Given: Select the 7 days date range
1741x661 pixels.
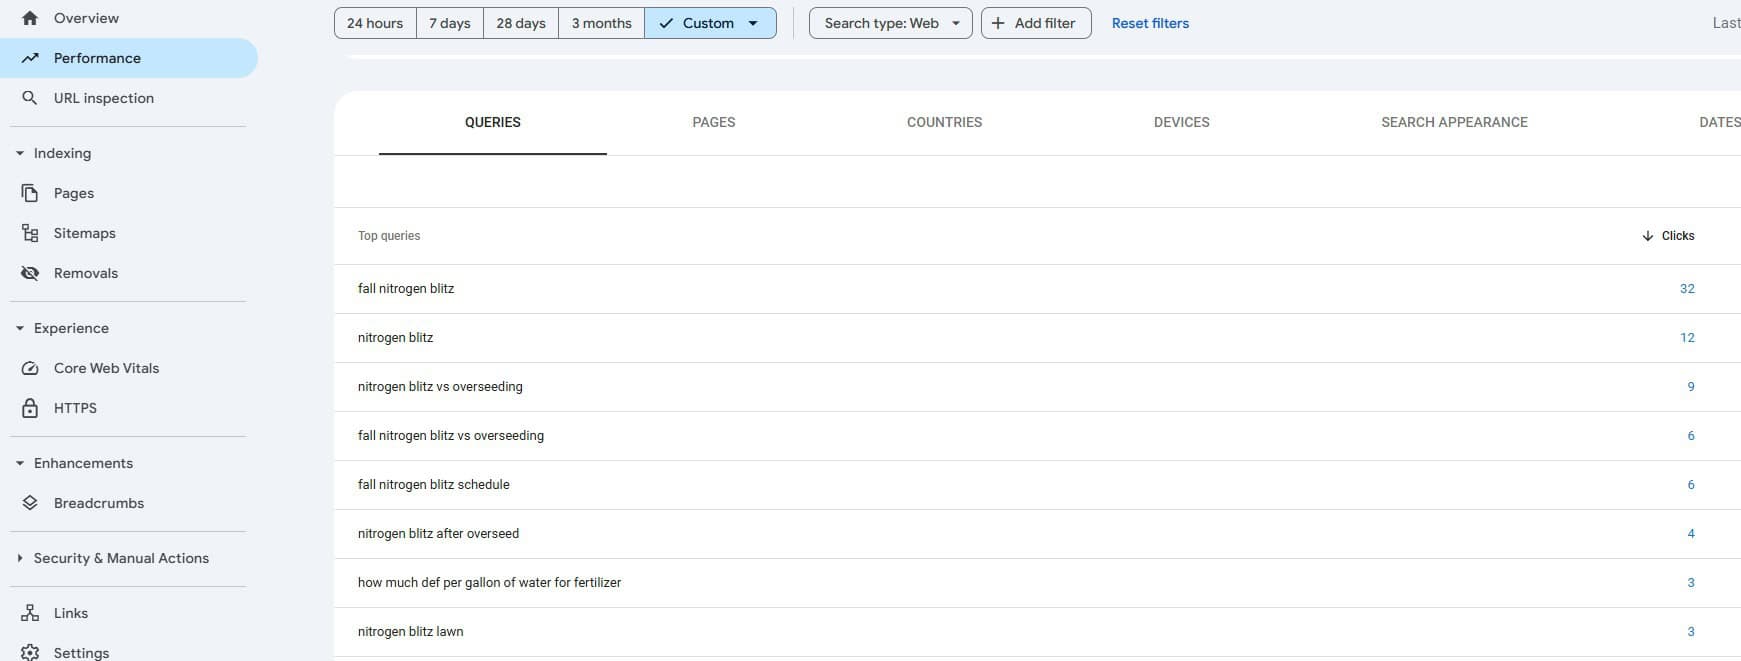Looking at the screenshot, I should (450, 23).
